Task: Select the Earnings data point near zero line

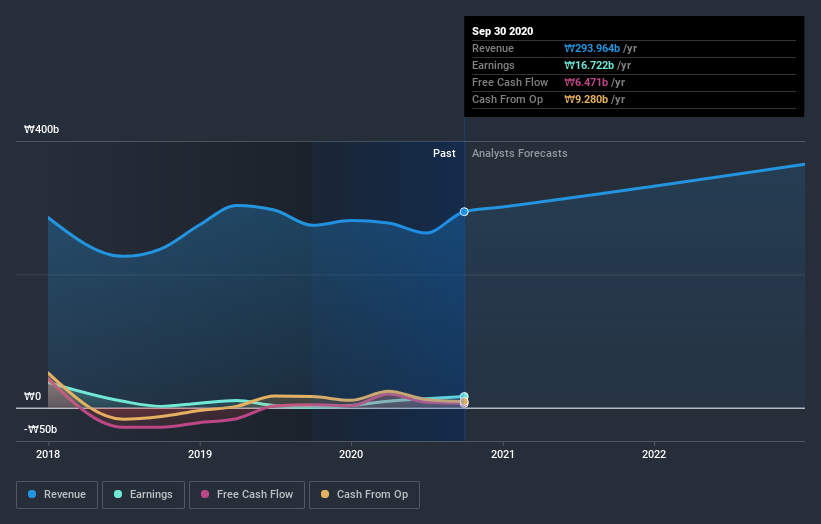Action: tap(464, 396)
